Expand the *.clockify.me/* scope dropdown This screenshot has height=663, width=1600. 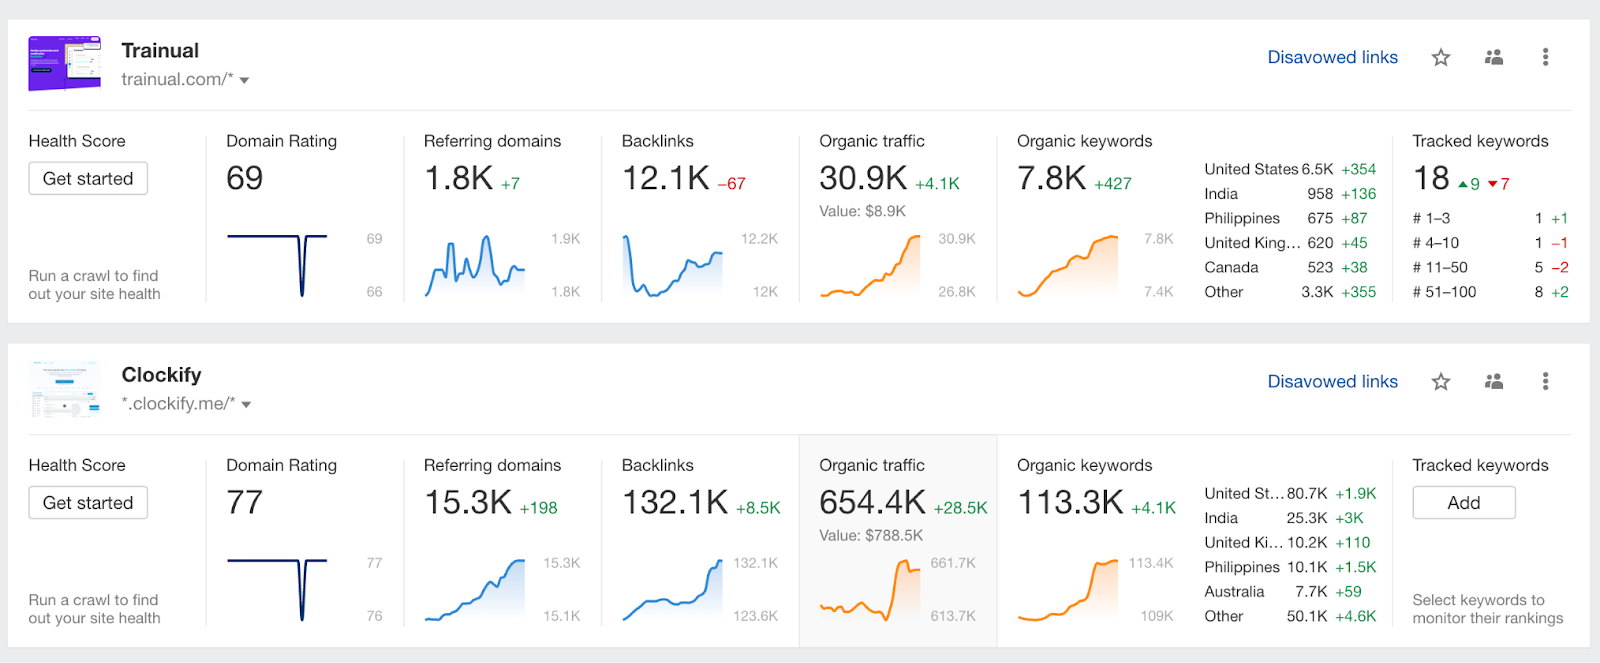tap(246, 404)
